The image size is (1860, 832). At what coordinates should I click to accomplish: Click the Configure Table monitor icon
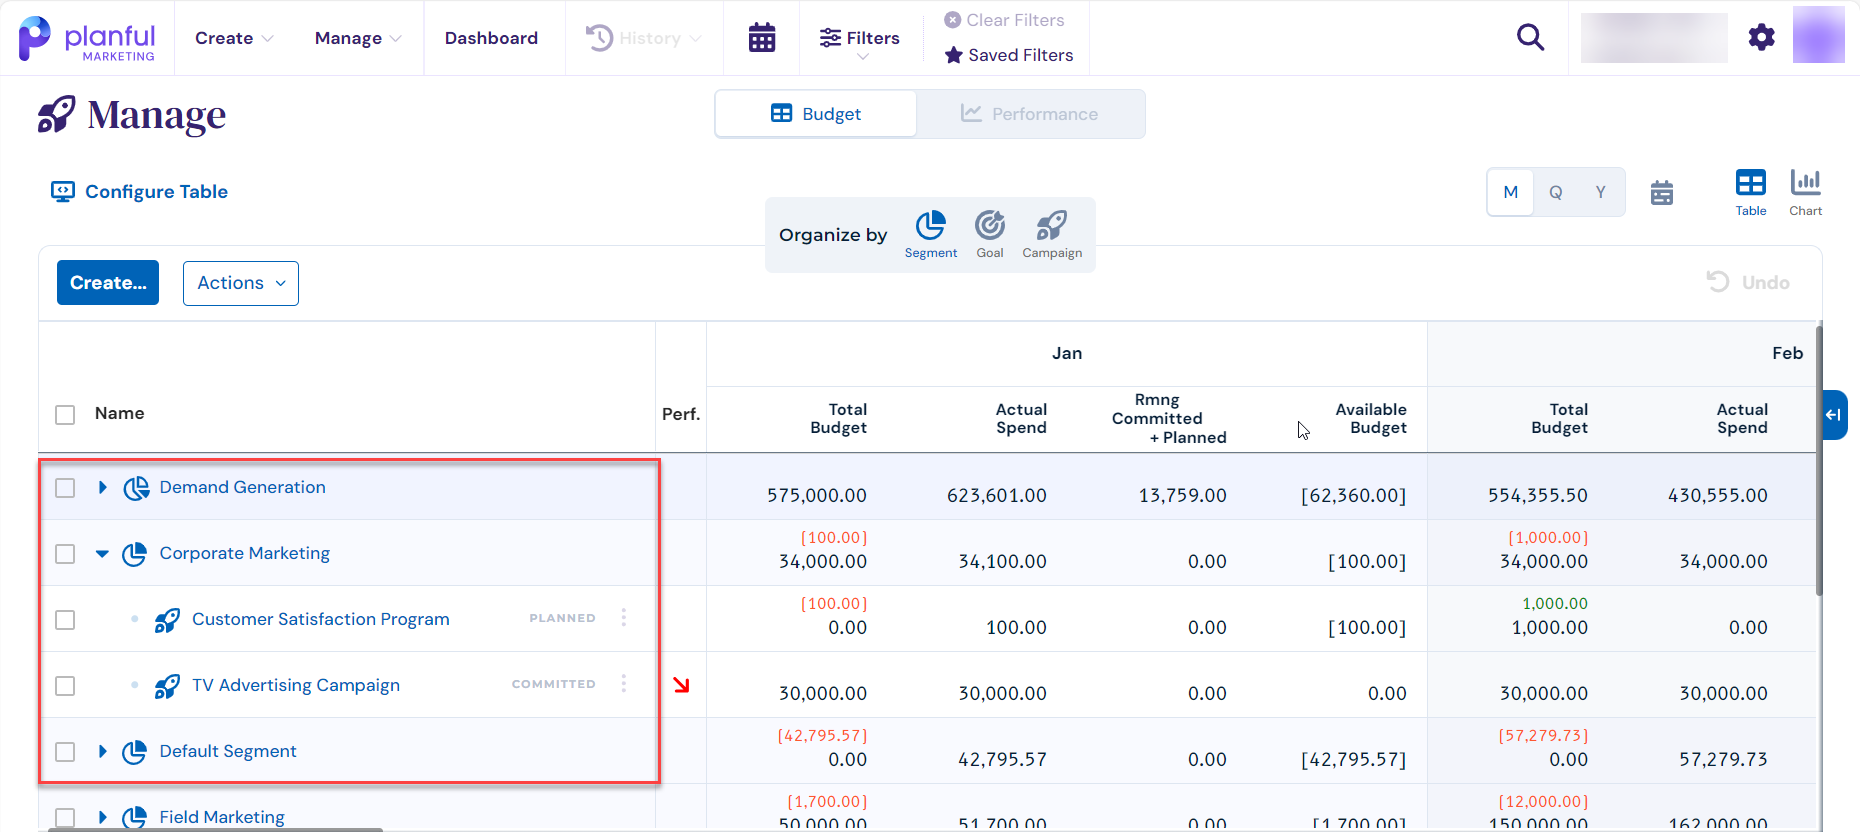[x=63, y=192]
